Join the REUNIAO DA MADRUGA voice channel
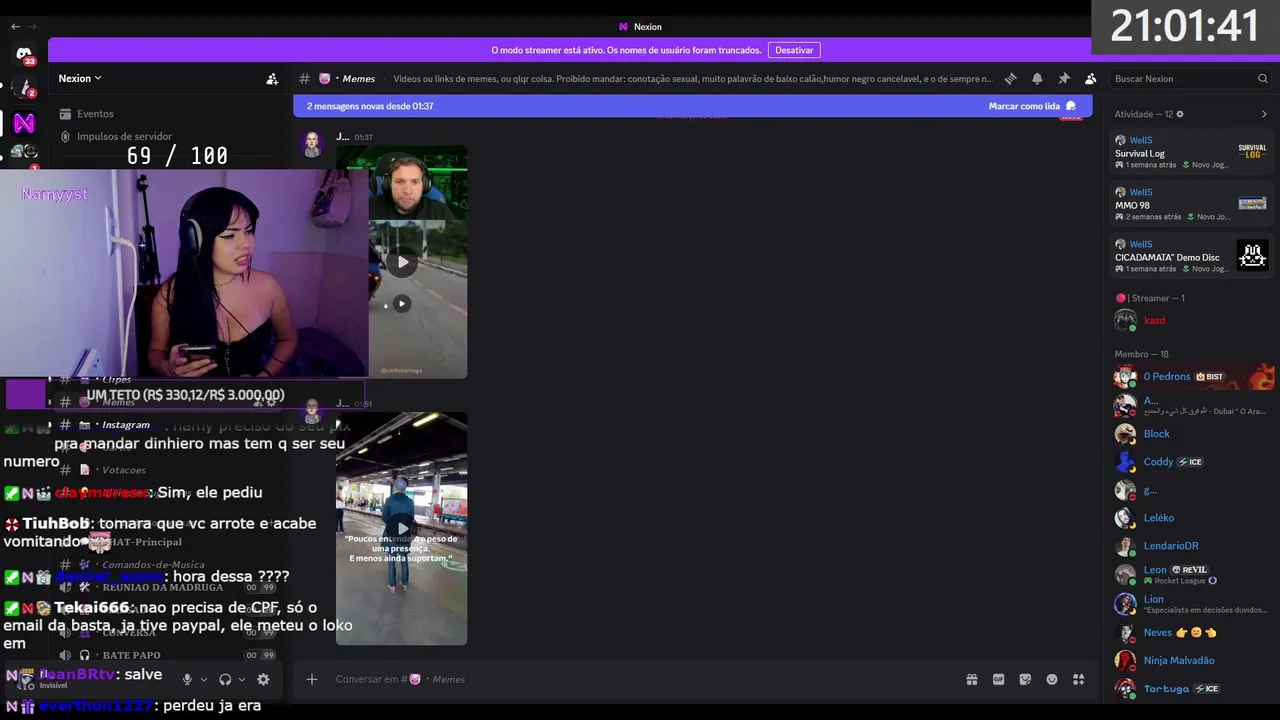This screenshot has width=1280, height=720. click(163, 587)
